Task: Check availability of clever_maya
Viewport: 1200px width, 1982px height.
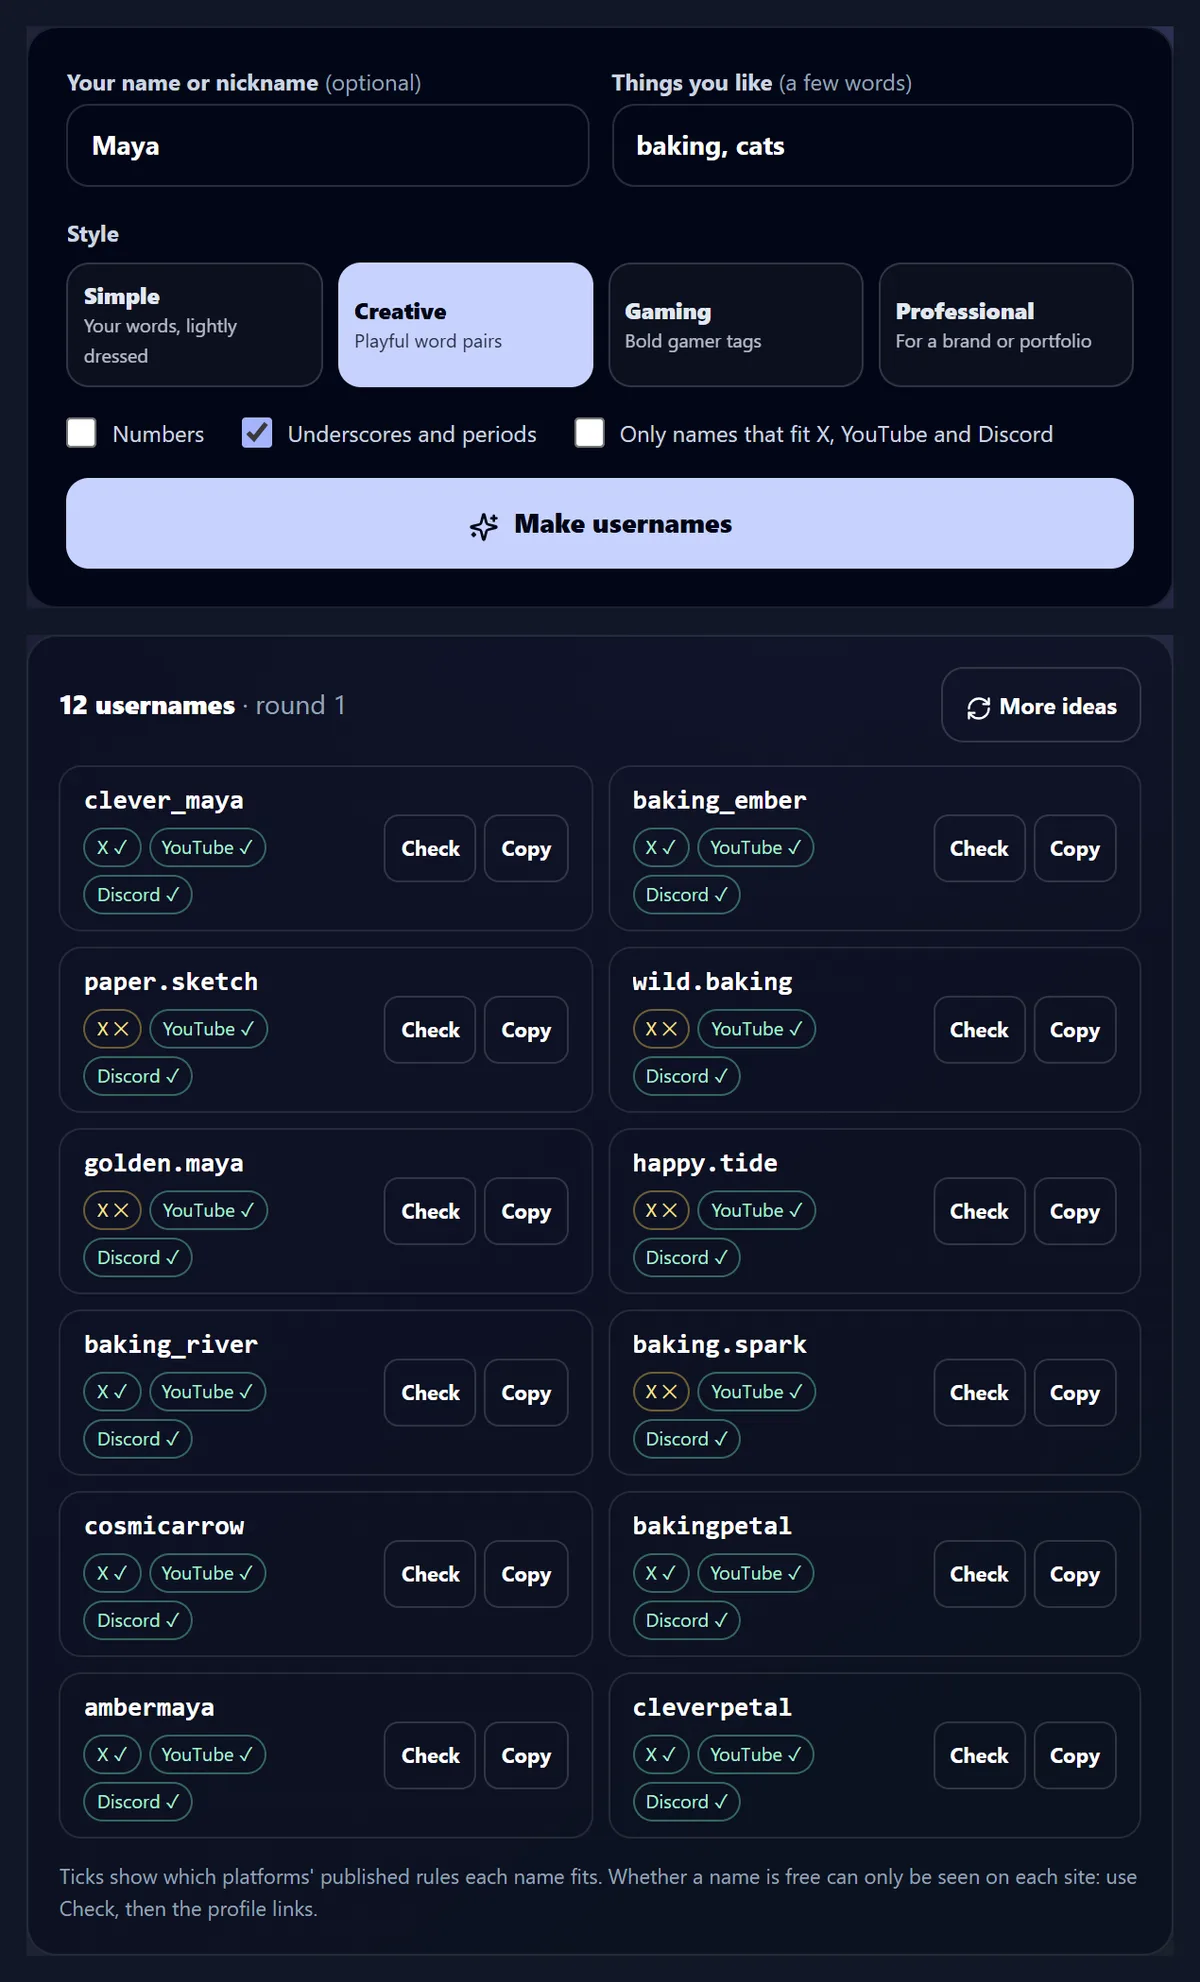Action: pyautogui.click(x=430, y=848)
